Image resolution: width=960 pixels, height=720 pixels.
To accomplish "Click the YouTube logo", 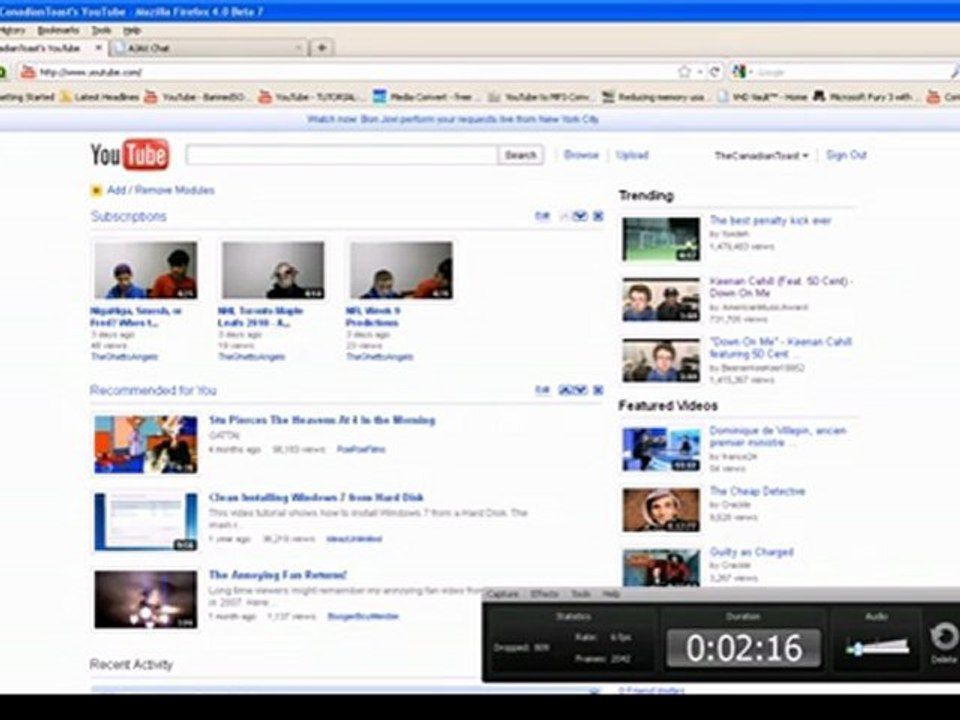I will pyautogui.click(x=130, y=154).
